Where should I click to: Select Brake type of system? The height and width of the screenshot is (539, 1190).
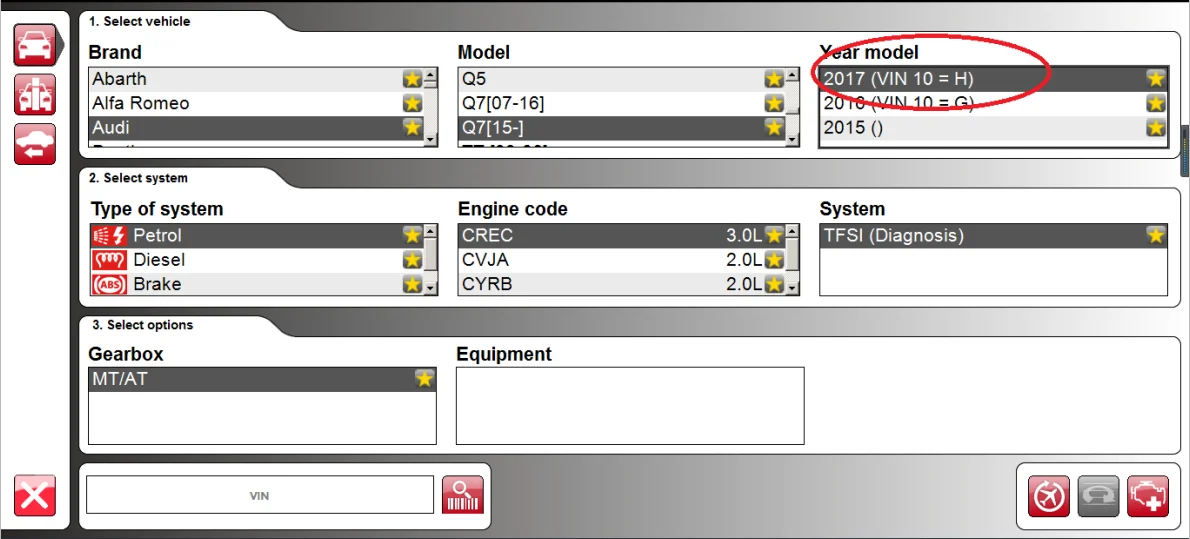click(x=257, y=284)
